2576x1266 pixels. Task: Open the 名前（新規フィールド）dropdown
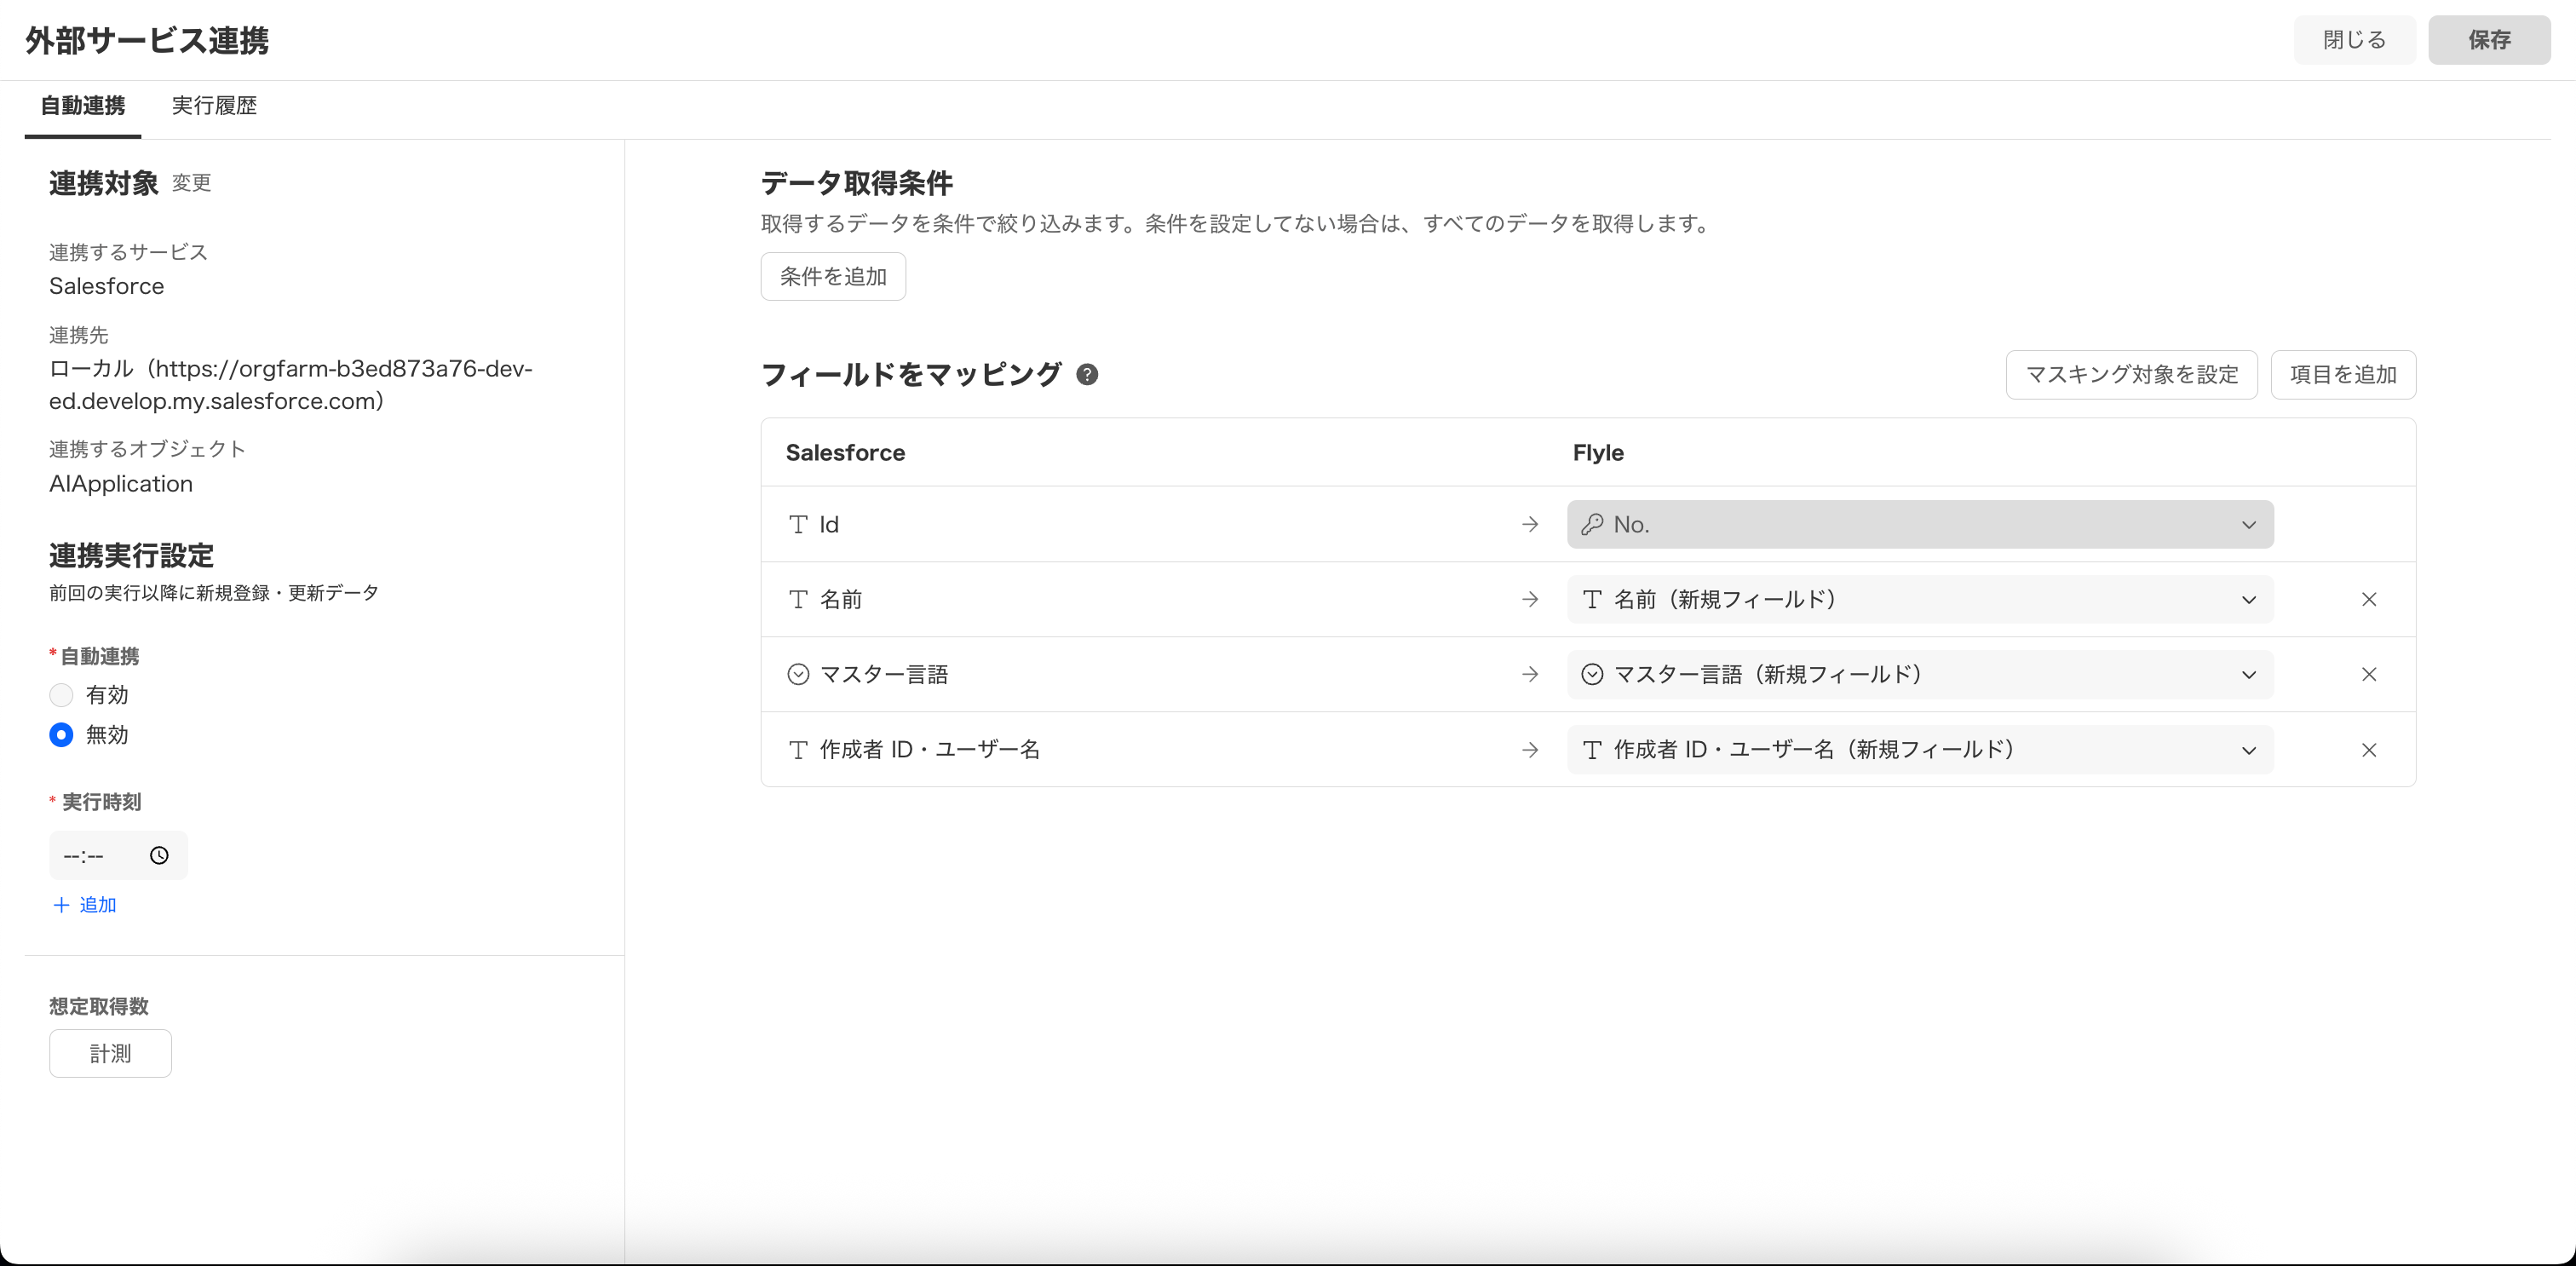2248,600
